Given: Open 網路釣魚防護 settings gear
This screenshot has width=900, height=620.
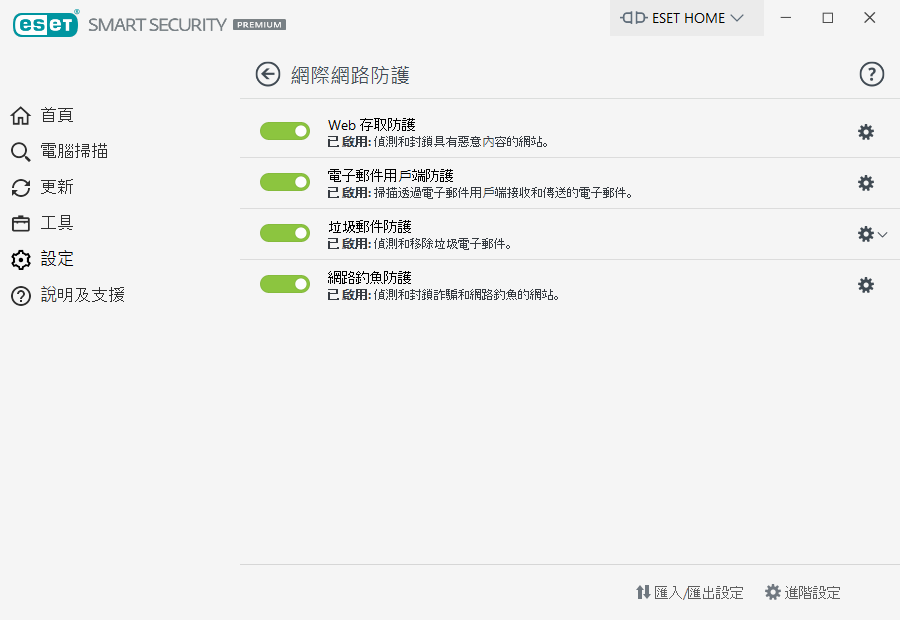Looking at the screenshot, I should point(866,285).
